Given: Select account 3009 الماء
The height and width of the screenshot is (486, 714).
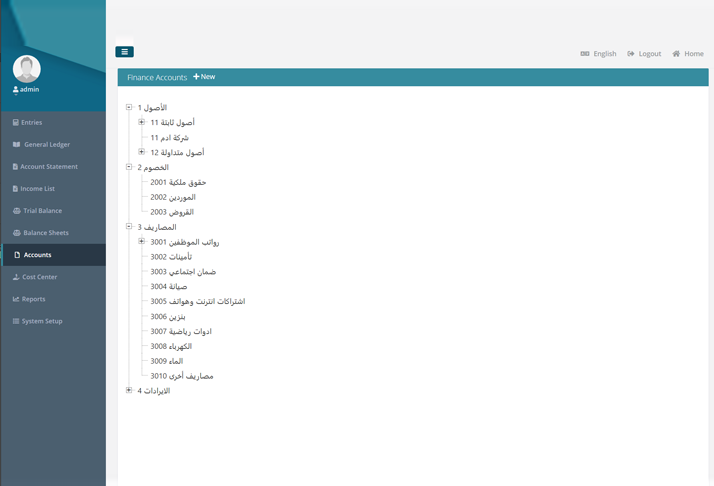Looking at the screenshot, I should 167,361.
